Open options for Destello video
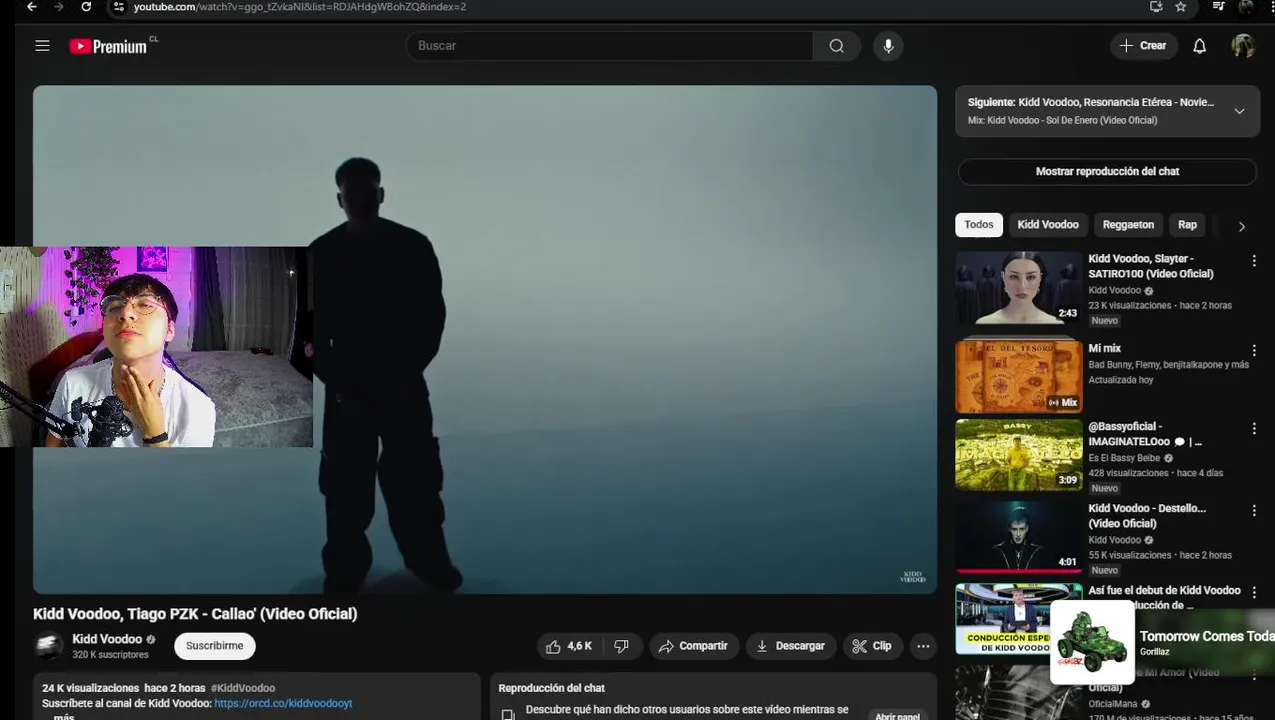Screen dimensions: 1275x720 (1254, 511)
